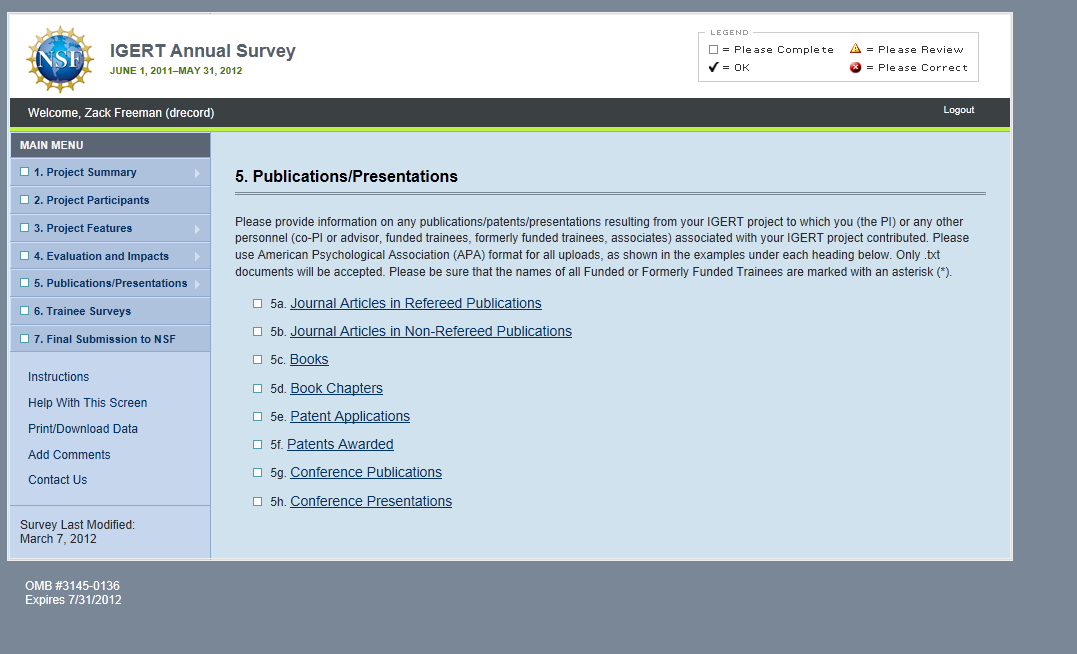Click the OK checkmark legend icon
Viewport: 1077px width, 654px height.
tap(713, 68)
